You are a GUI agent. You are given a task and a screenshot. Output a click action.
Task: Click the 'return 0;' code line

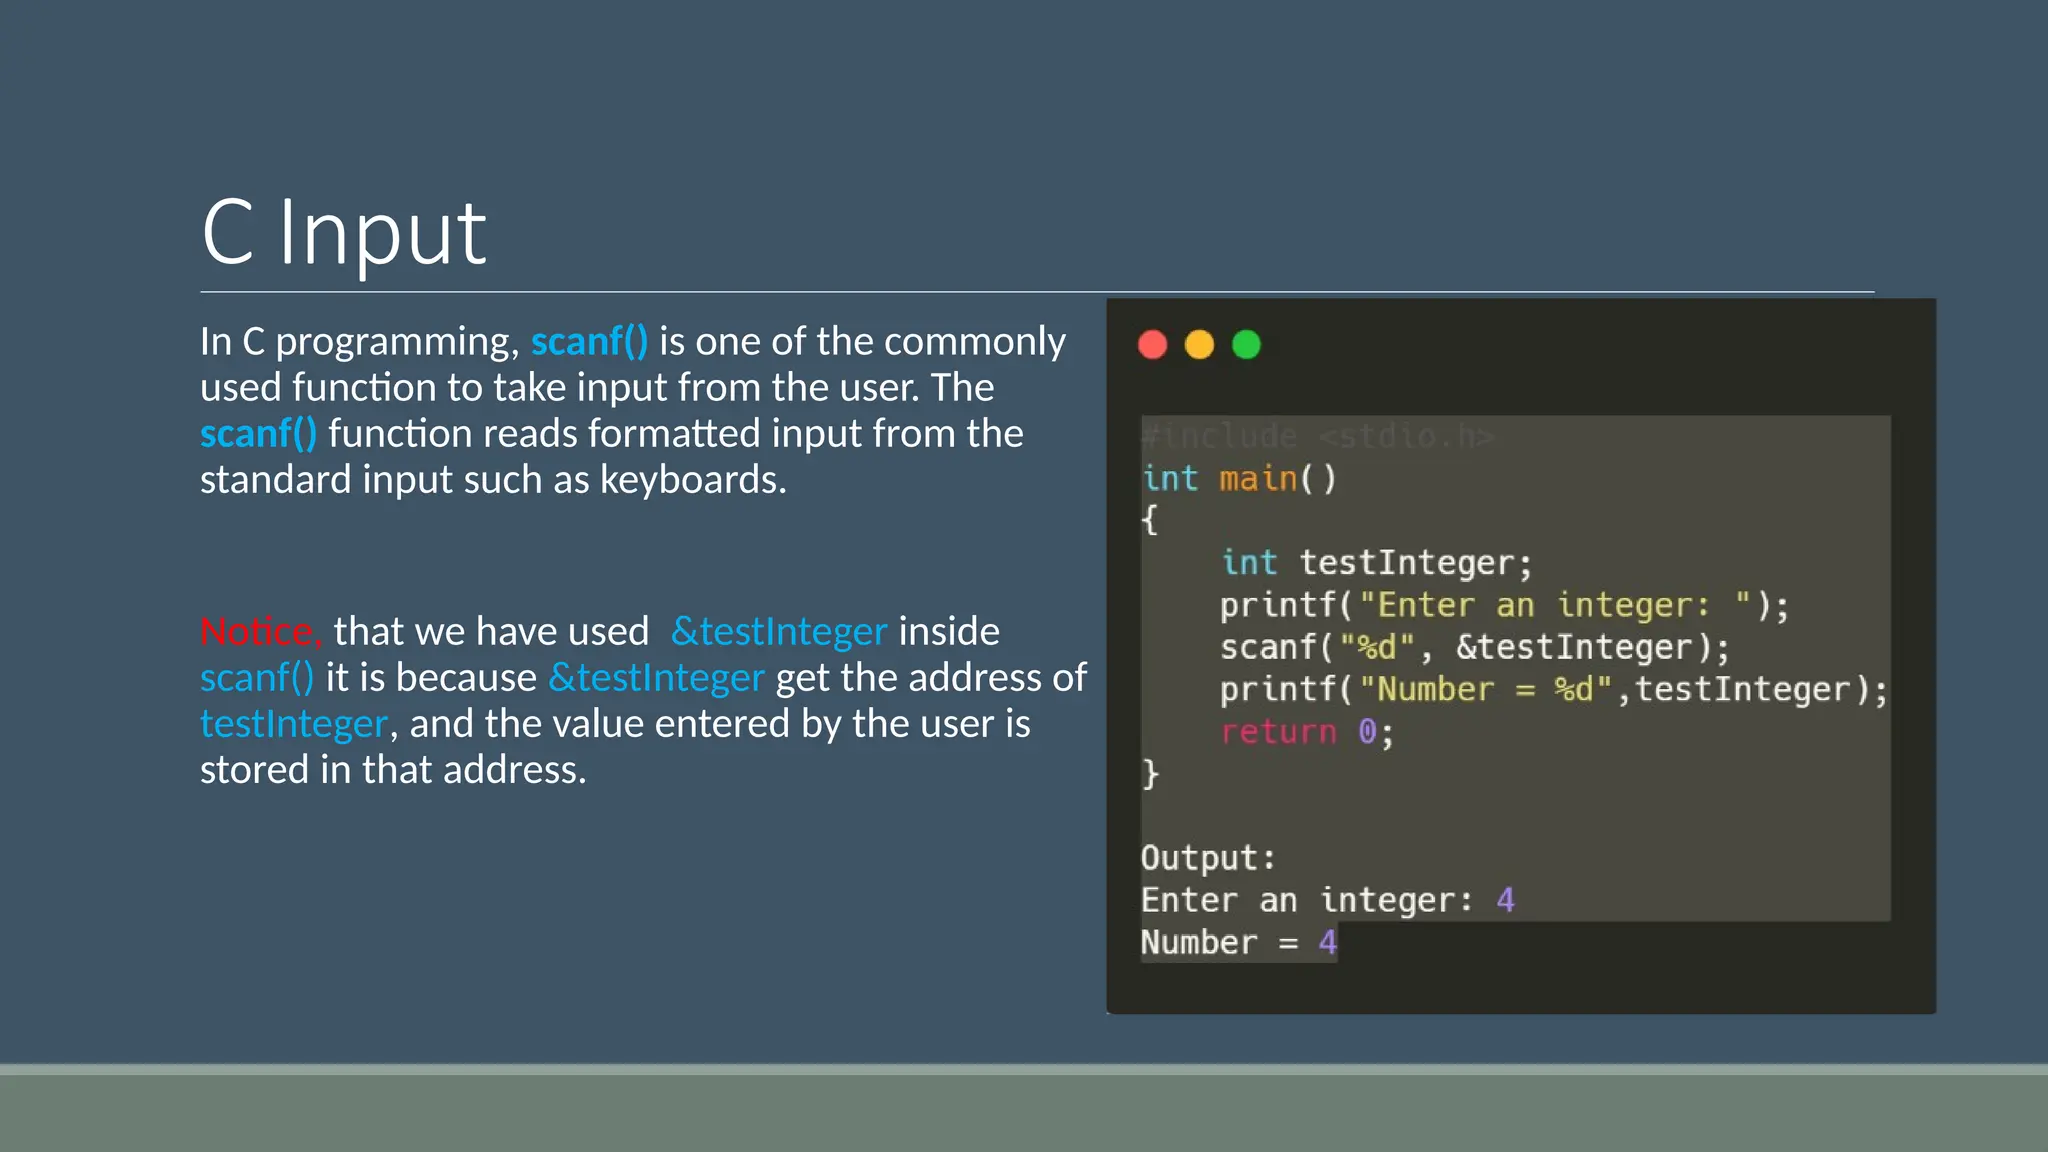pyautogui.click(x=1306, y=732)
